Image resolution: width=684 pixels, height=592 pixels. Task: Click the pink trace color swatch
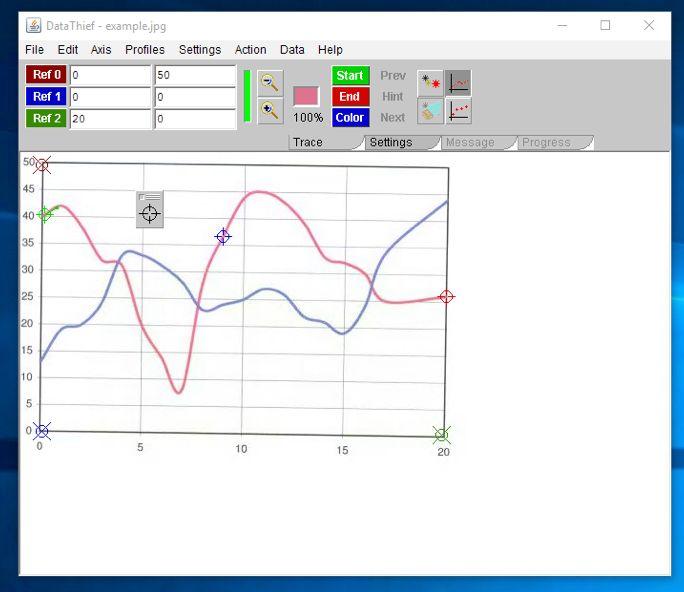point(306,96)
